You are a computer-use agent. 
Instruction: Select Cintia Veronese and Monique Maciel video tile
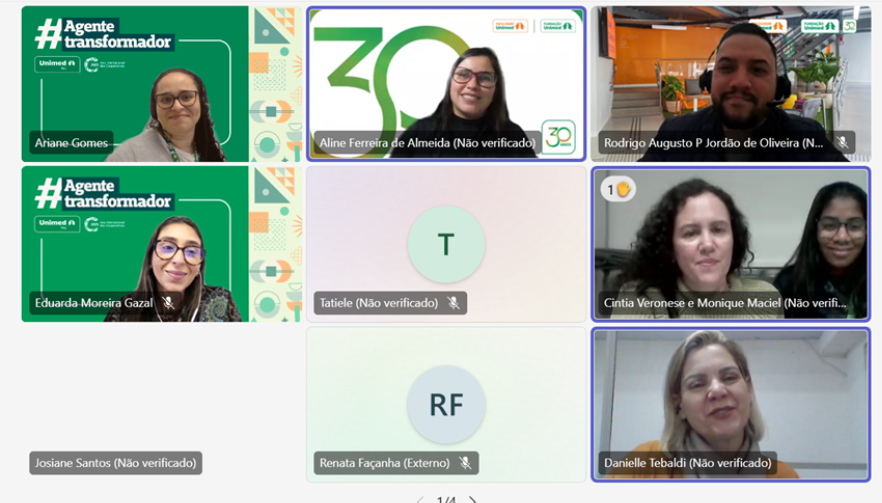point(731,244)
